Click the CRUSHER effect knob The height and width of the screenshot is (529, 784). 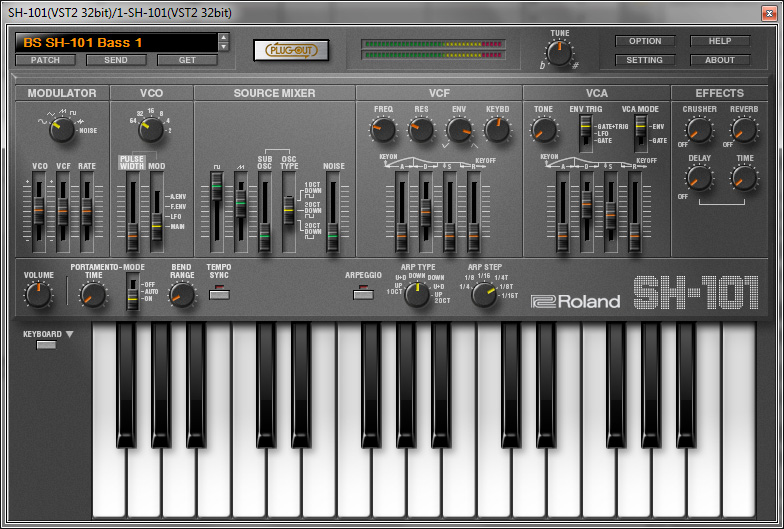coord(699,130)
